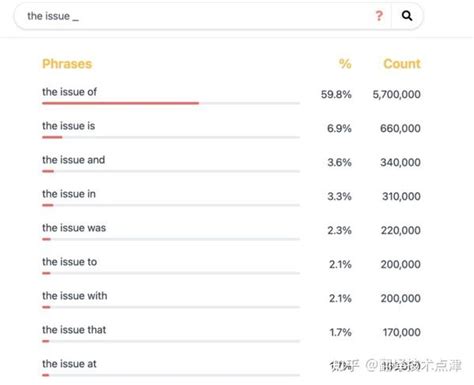Select the phrase 'the issue was'
This screenshot has height=385, width=474.
pos(74,228)
